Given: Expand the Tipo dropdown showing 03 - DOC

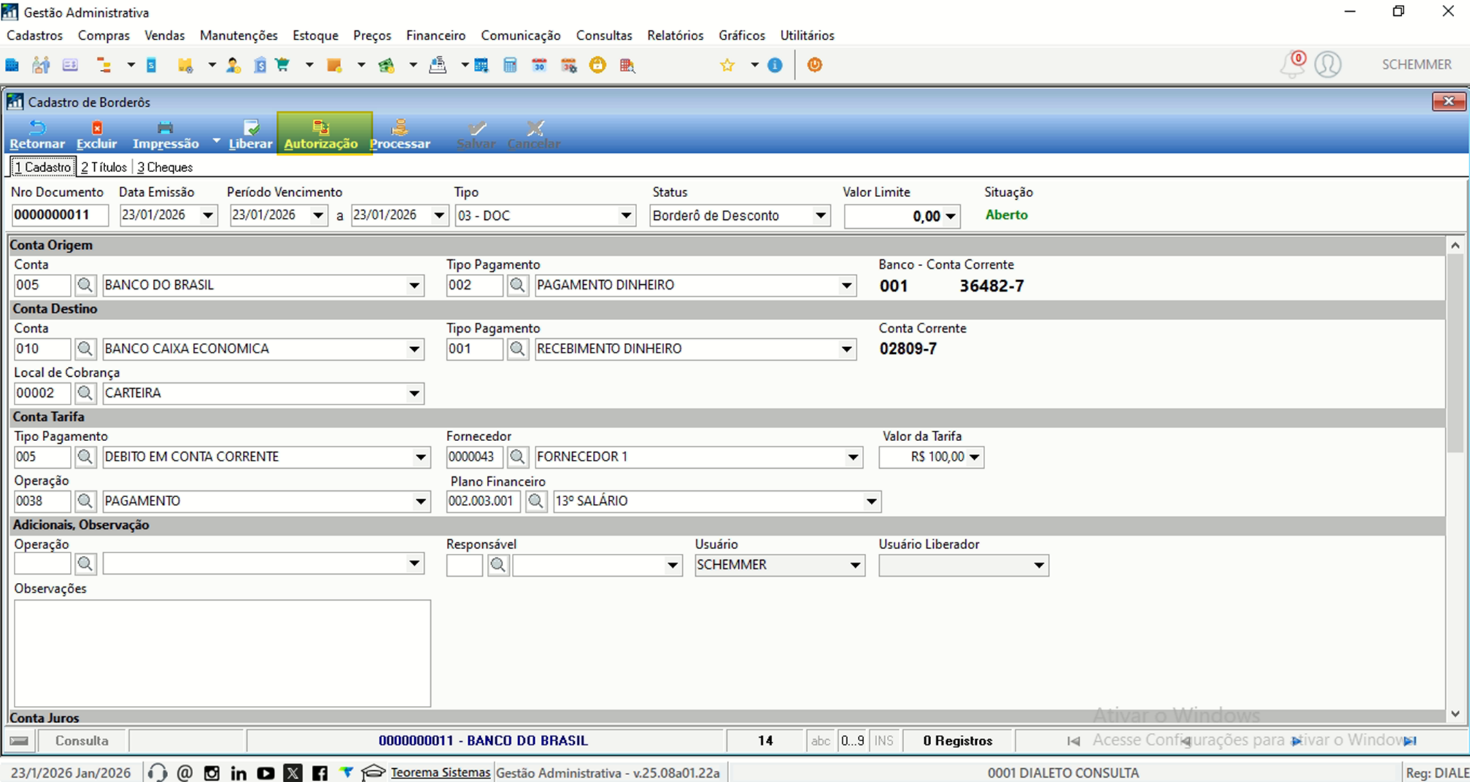Looking at the screenshot, I should [626, 215].
